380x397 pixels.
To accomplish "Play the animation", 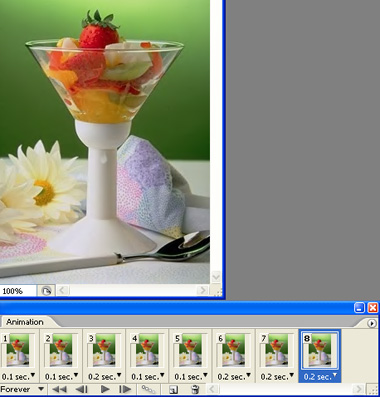I will [x=105, y=389].
